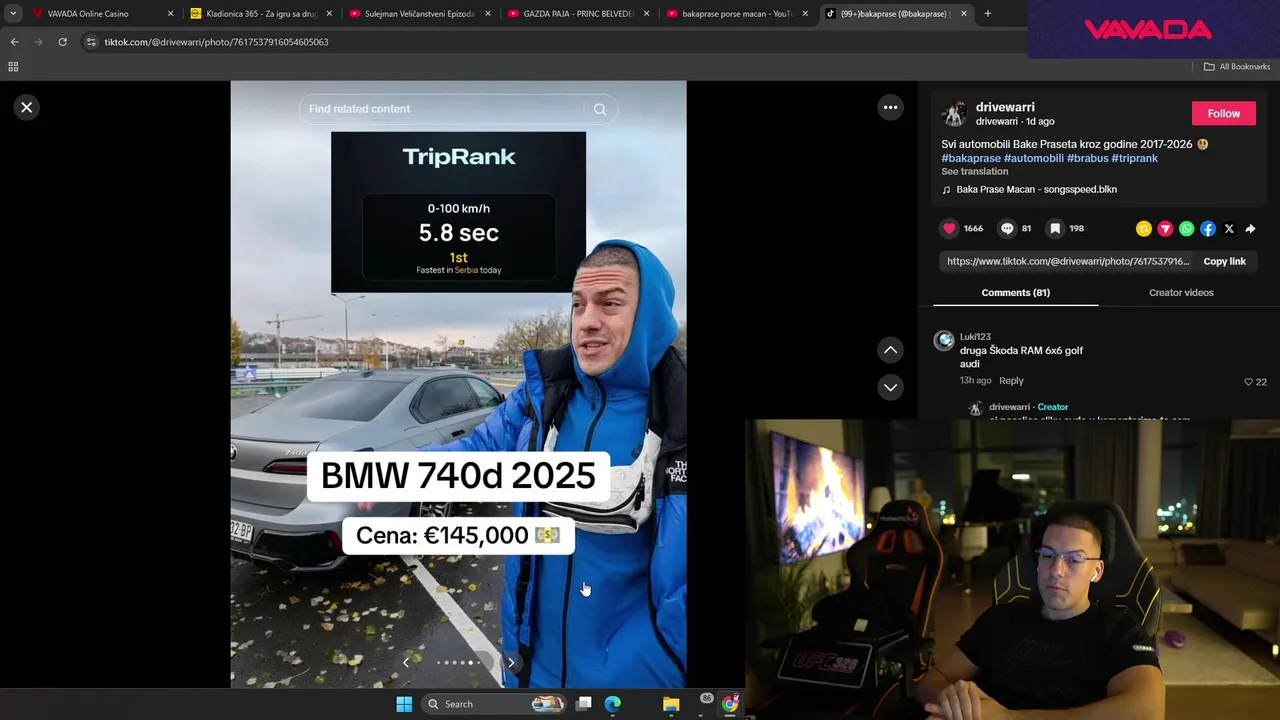The image size is (1280, 720).
Task: Share post to Facebook
Action: coord(1208,229)
